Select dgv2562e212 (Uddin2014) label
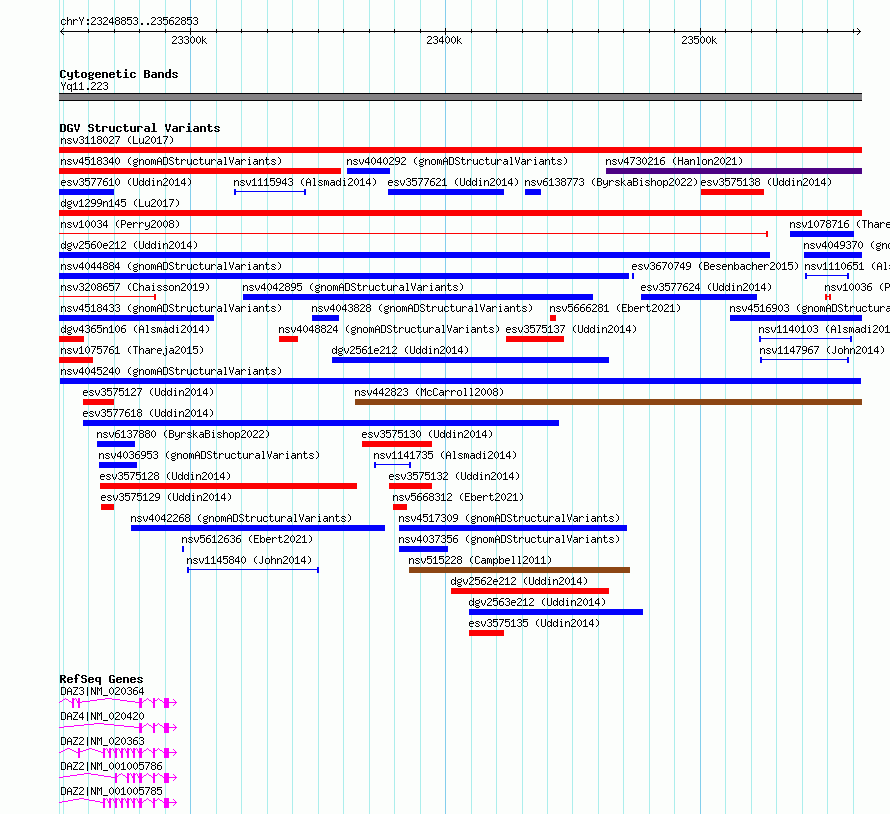The height and width of the screenshot is (814, 890). click(519, 581)
